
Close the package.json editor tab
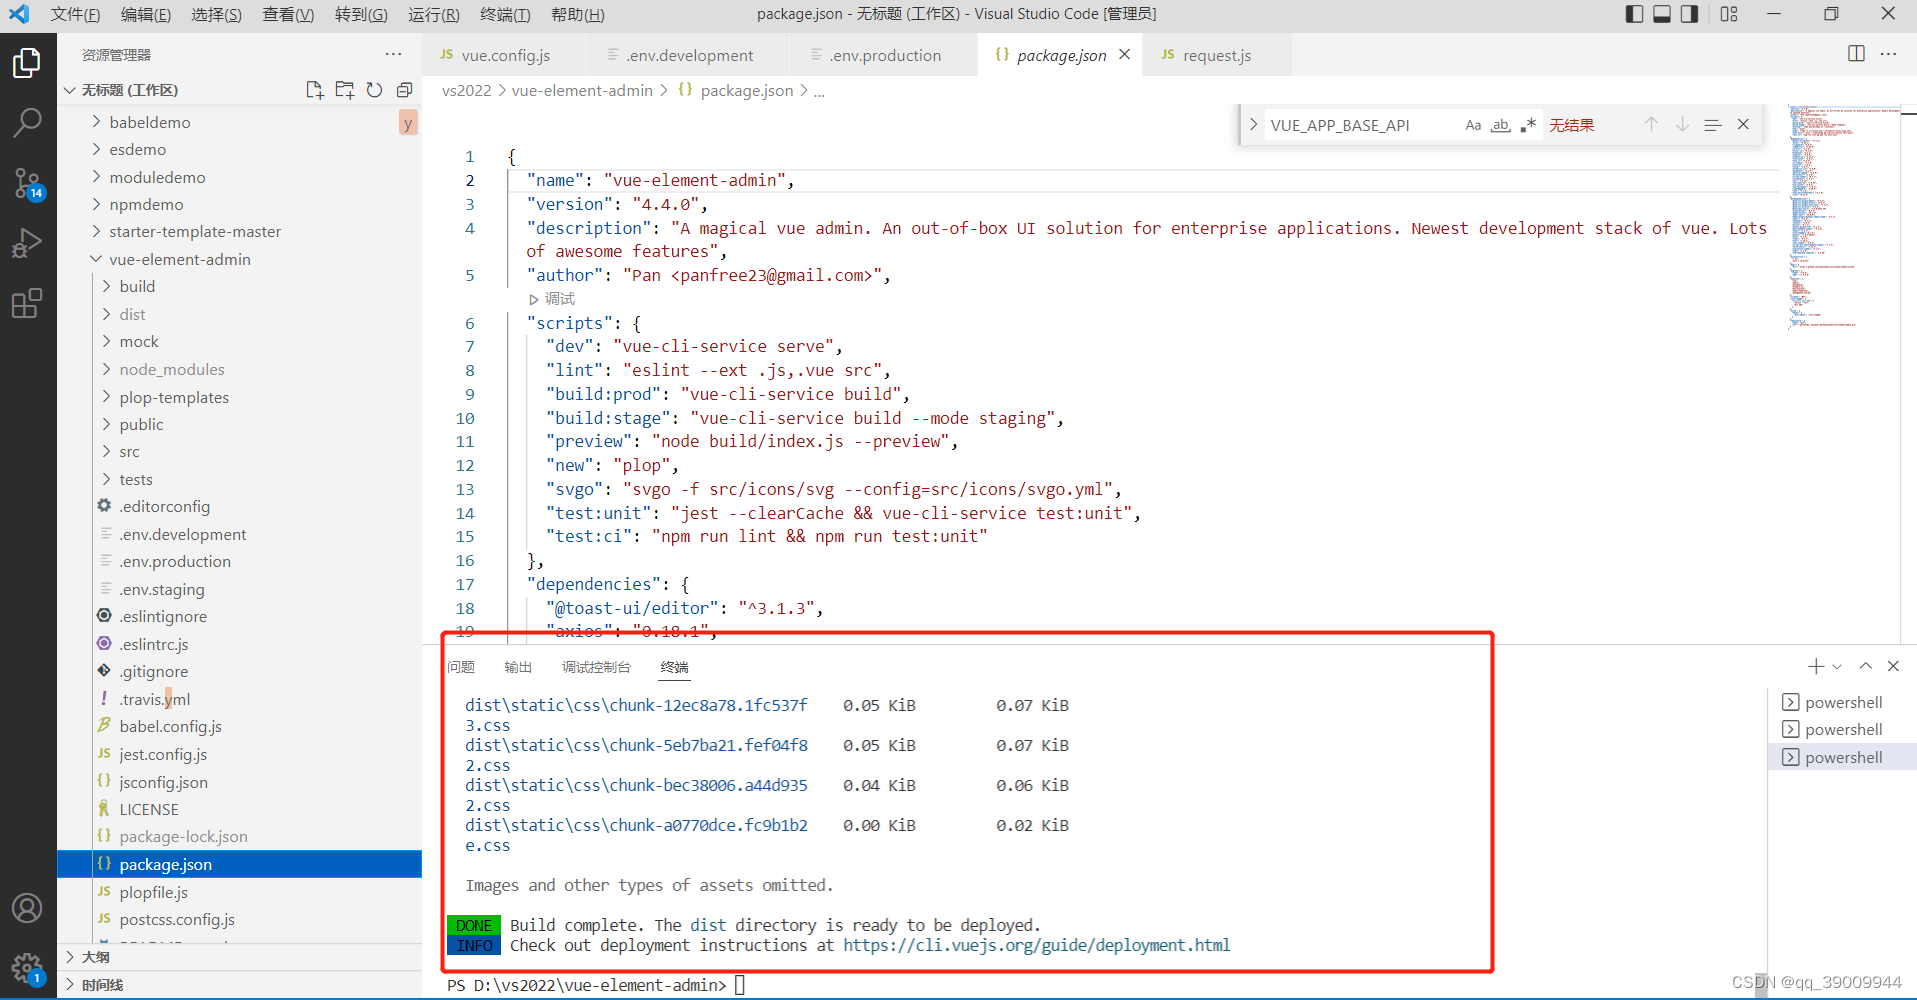(1124, 55)
